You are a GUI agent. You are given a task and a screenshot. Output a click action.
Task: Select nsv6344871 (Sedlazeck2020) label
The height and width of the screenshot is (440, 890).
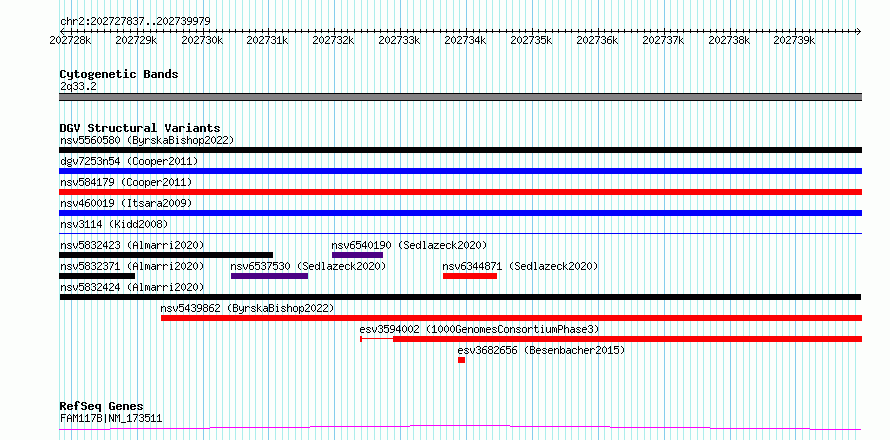coord(520,266)
